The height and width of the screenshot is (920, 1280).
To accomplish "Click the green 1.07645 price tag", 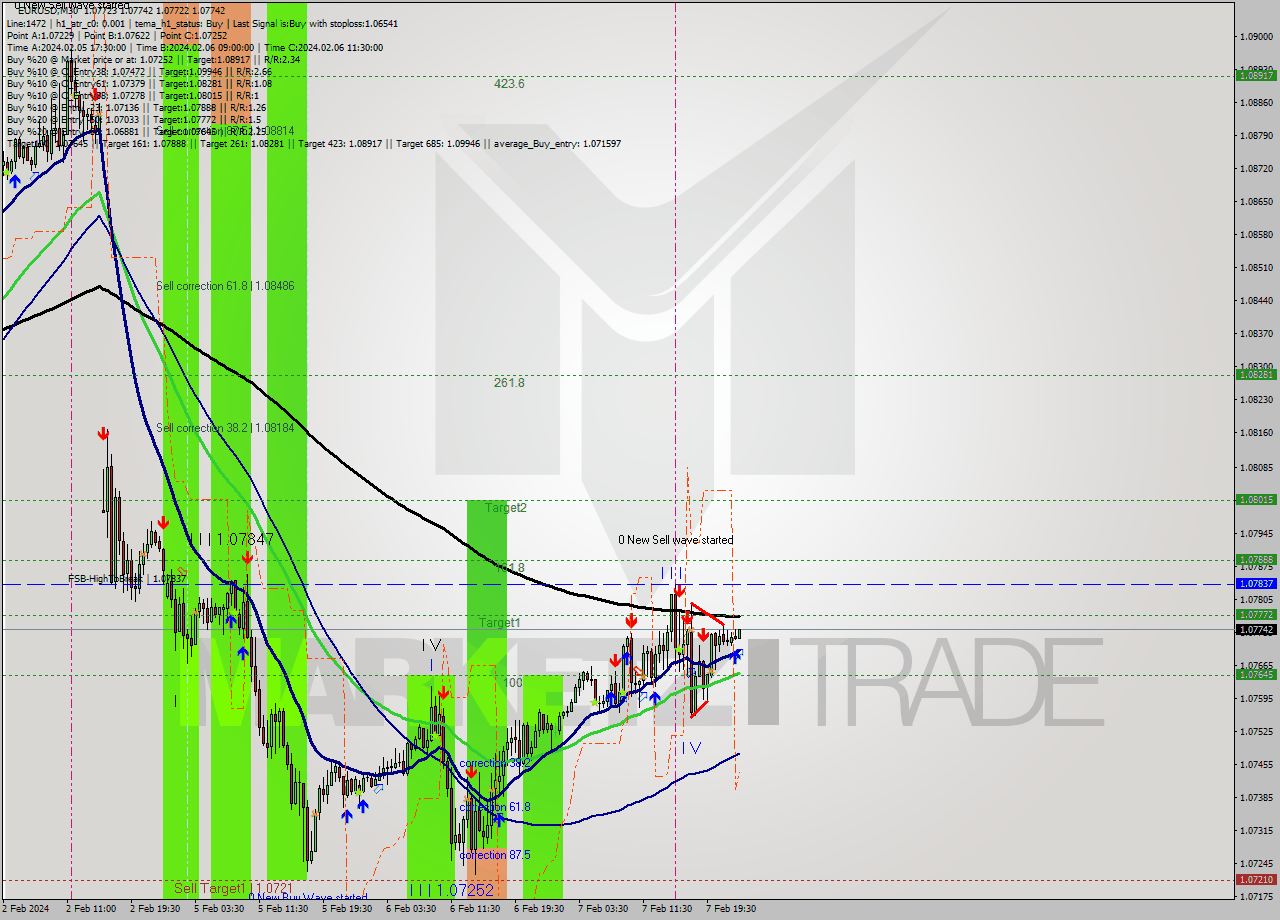I will click(x=1256, y=674).
